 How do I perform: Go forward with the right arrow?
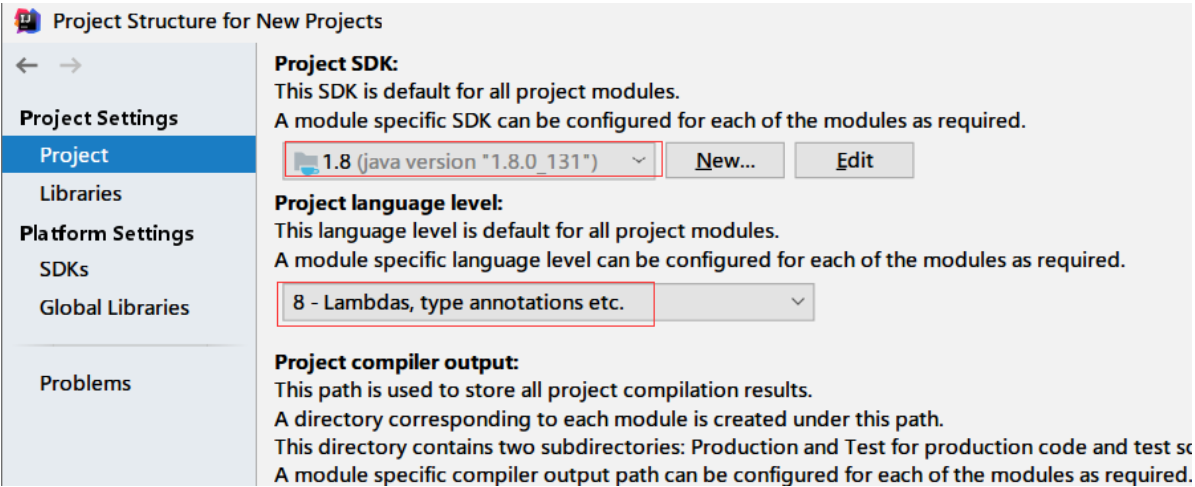pyautogui.click(x=71, y=66)
